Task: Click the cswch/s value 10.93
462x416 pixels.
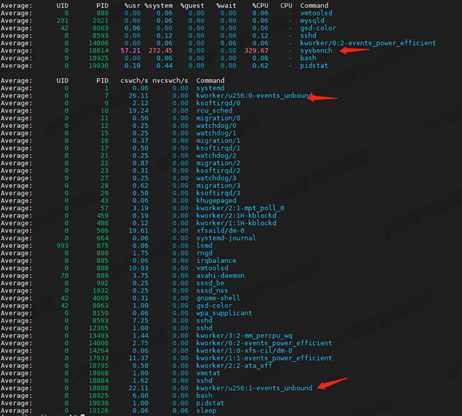Action: (x=138, y=268)
